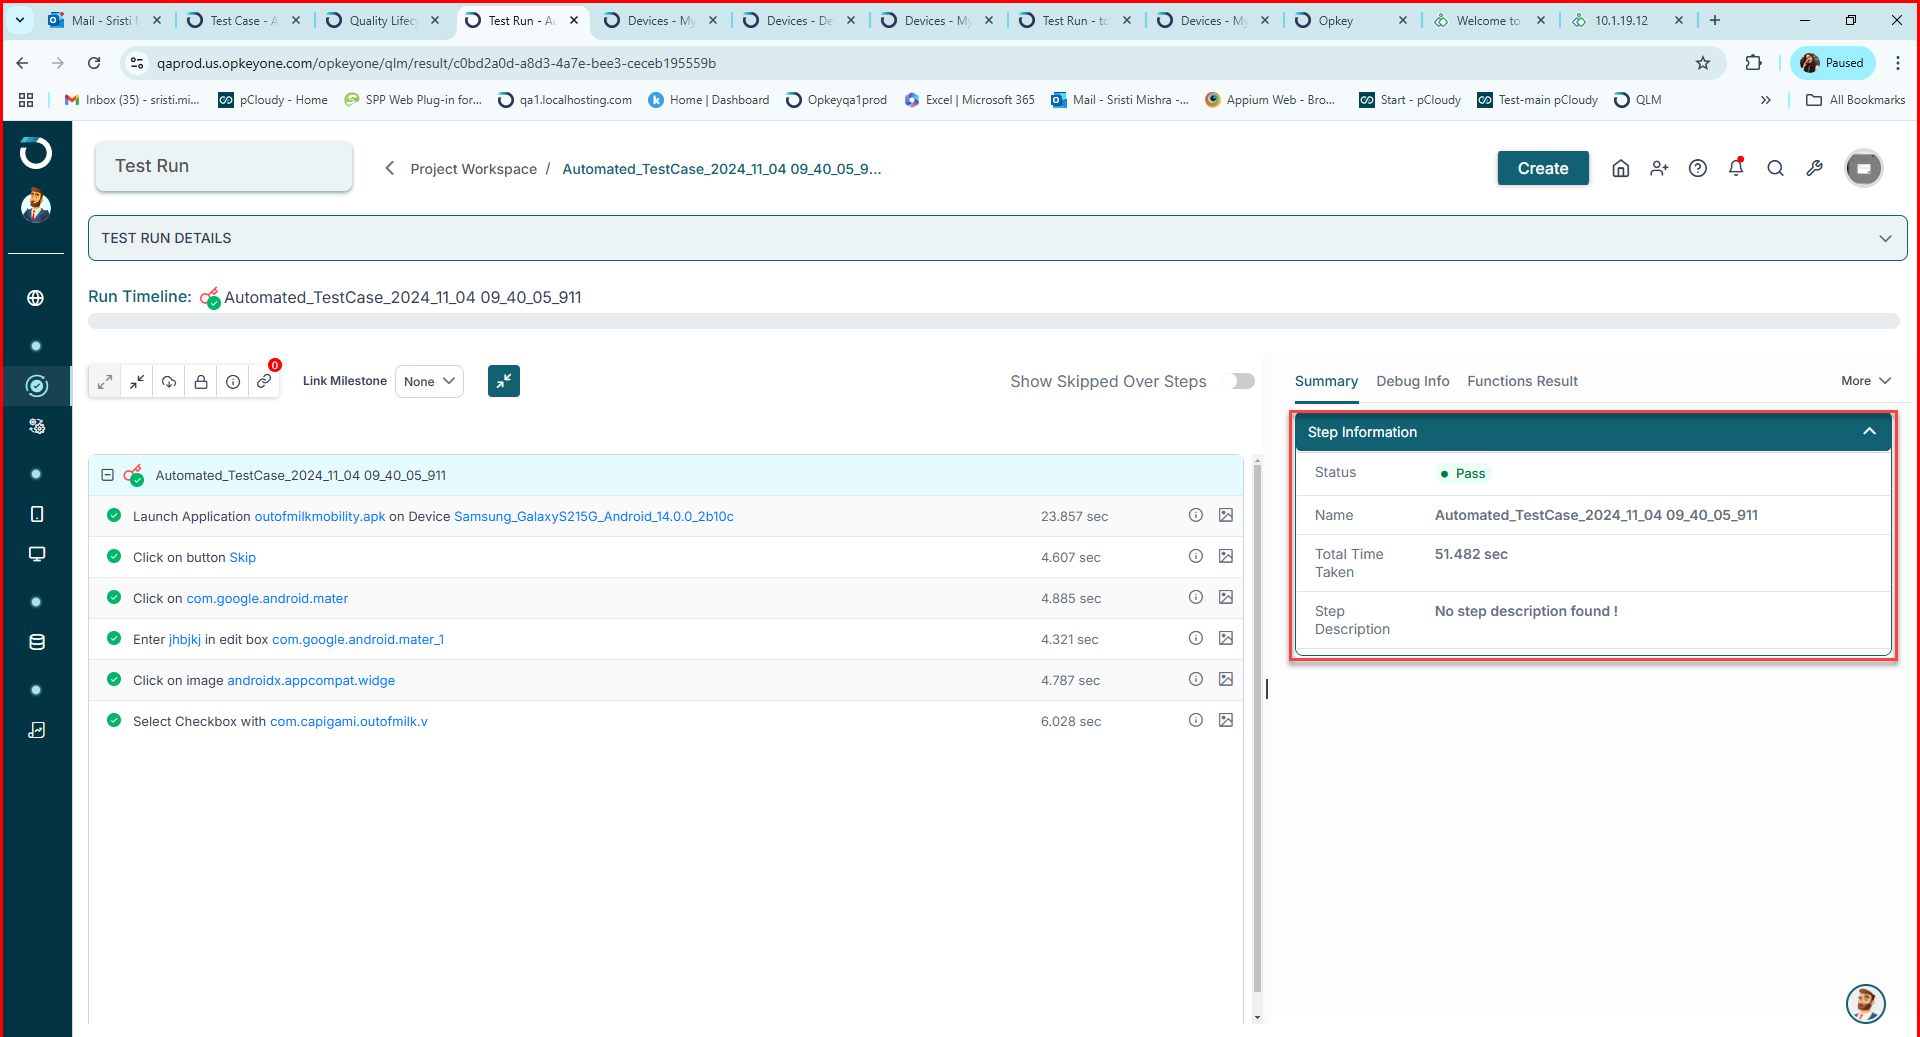Open the wrench settings icon in the header
This screenshot has width=1920, height=1037.
(1815, 168)
